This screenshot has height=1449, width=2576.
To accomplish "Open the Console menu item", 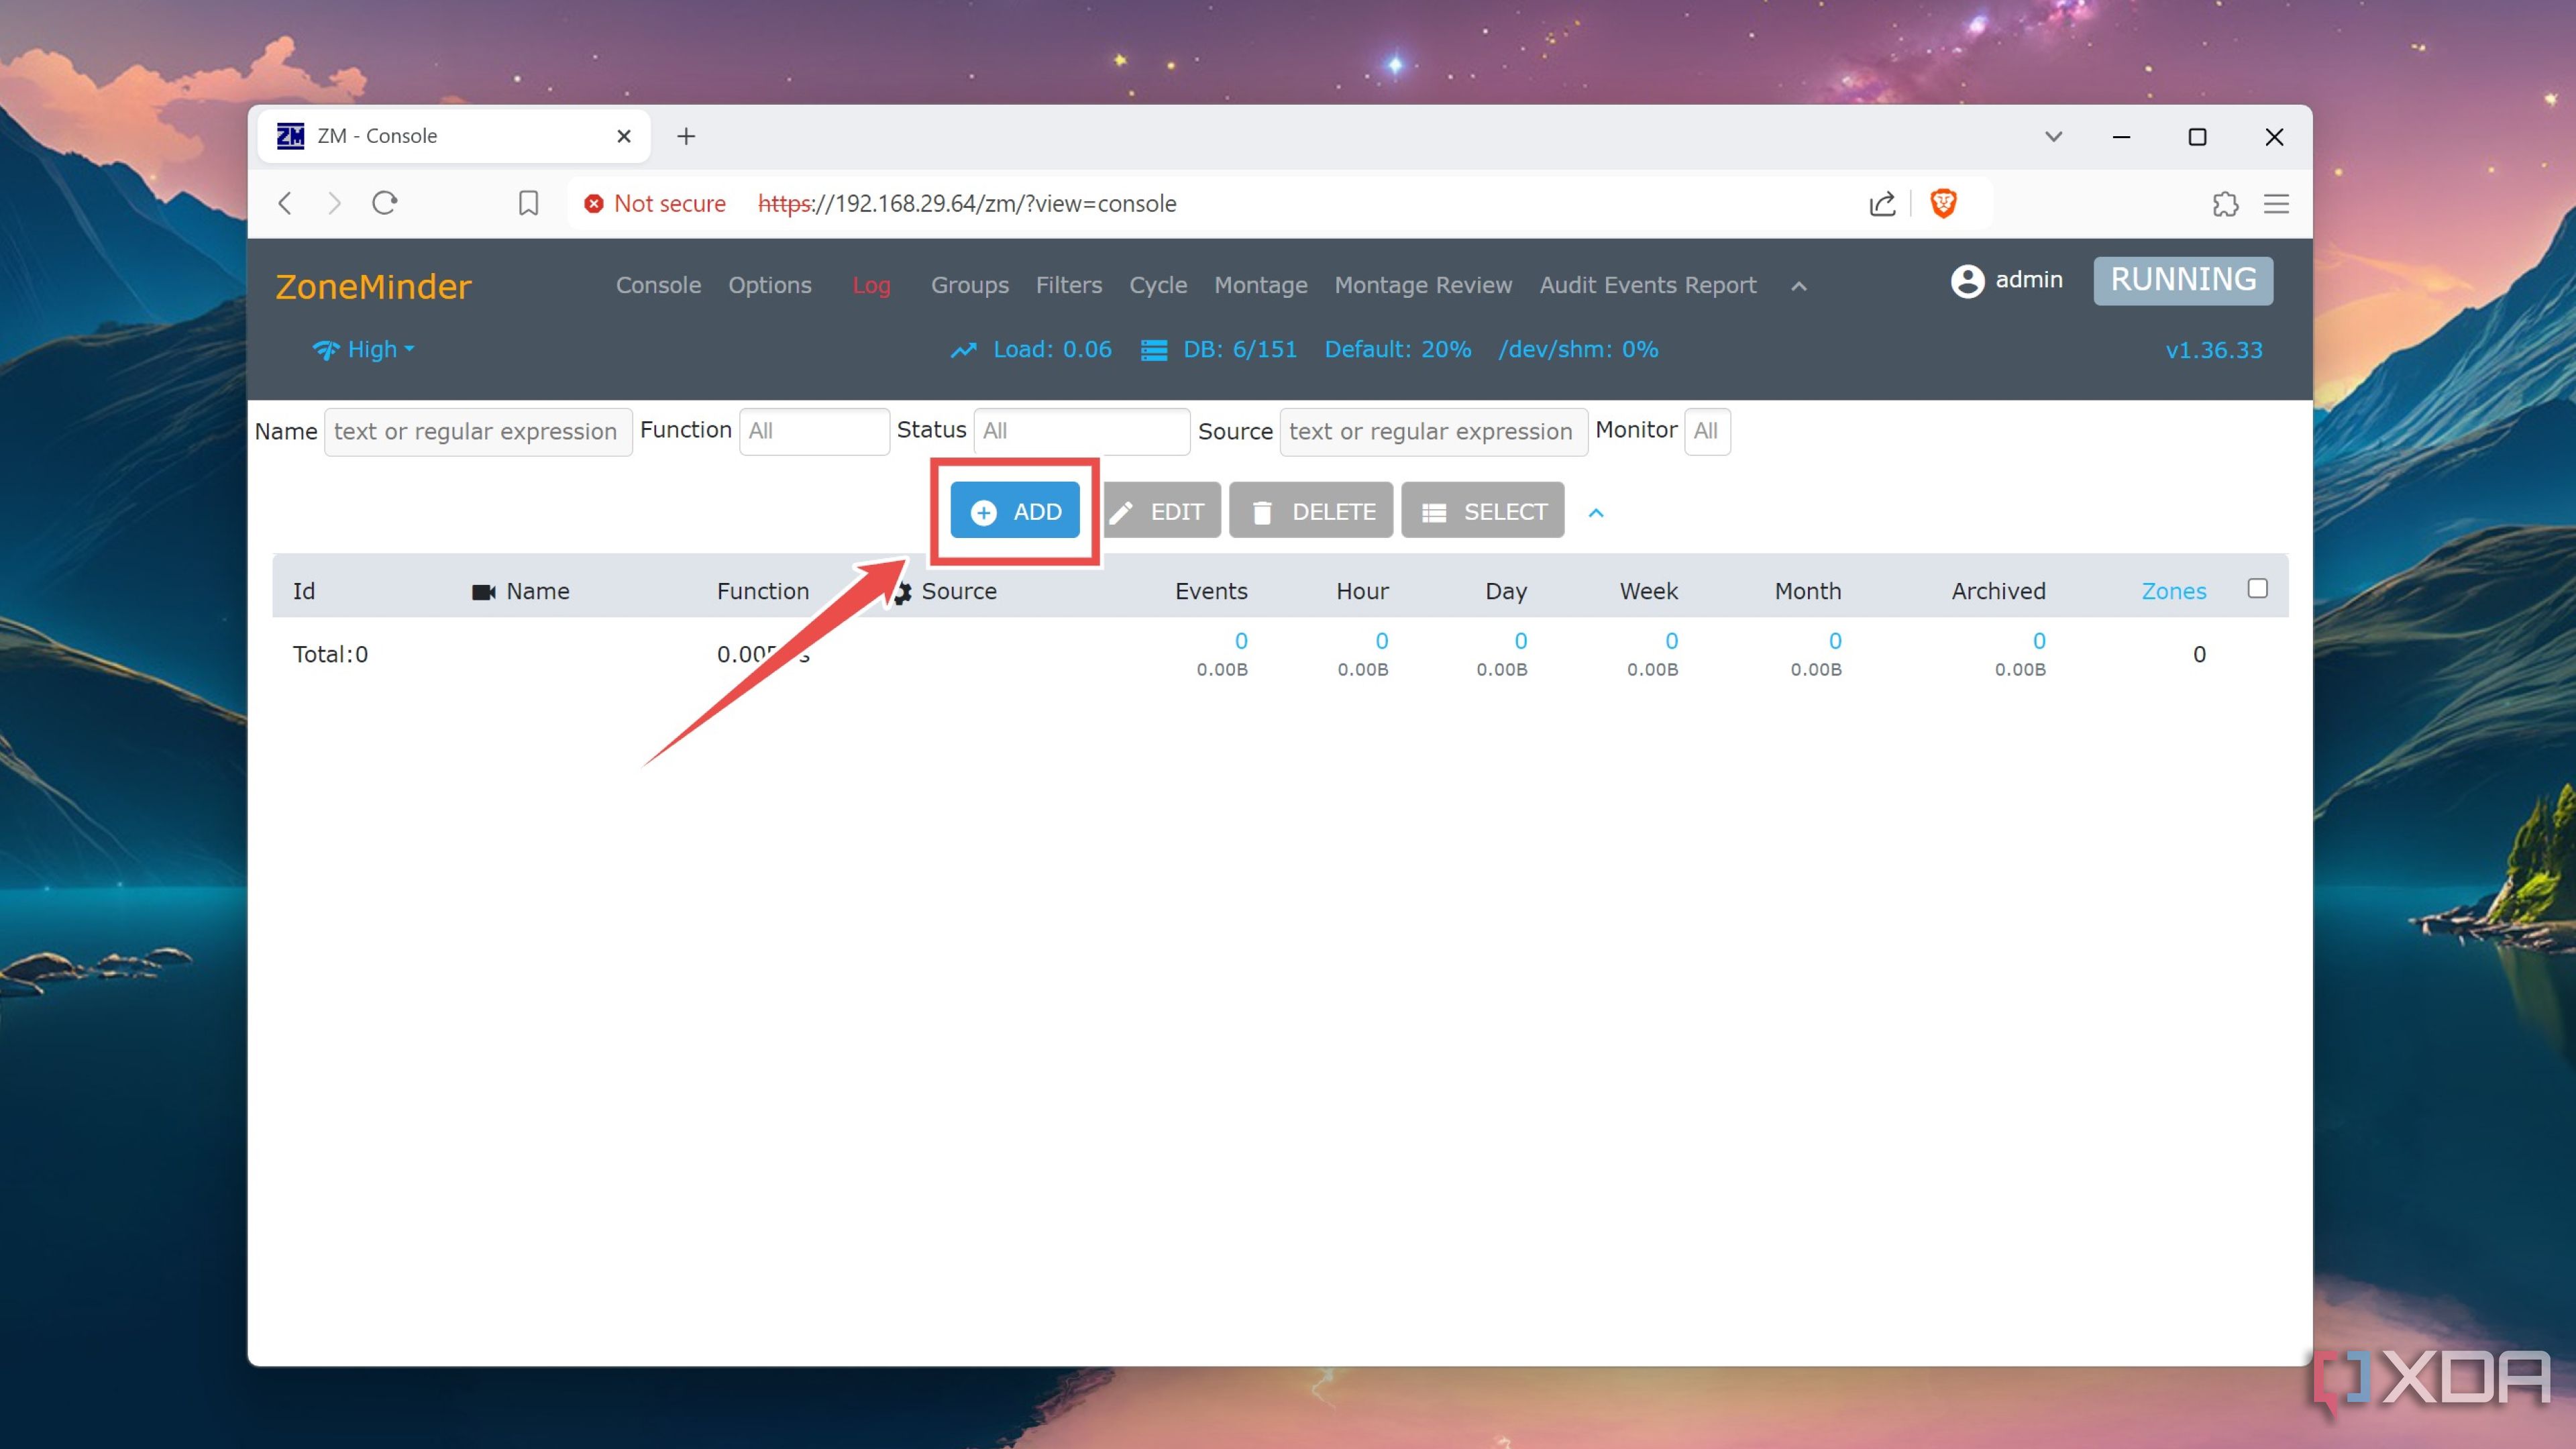I will (658, 285).
